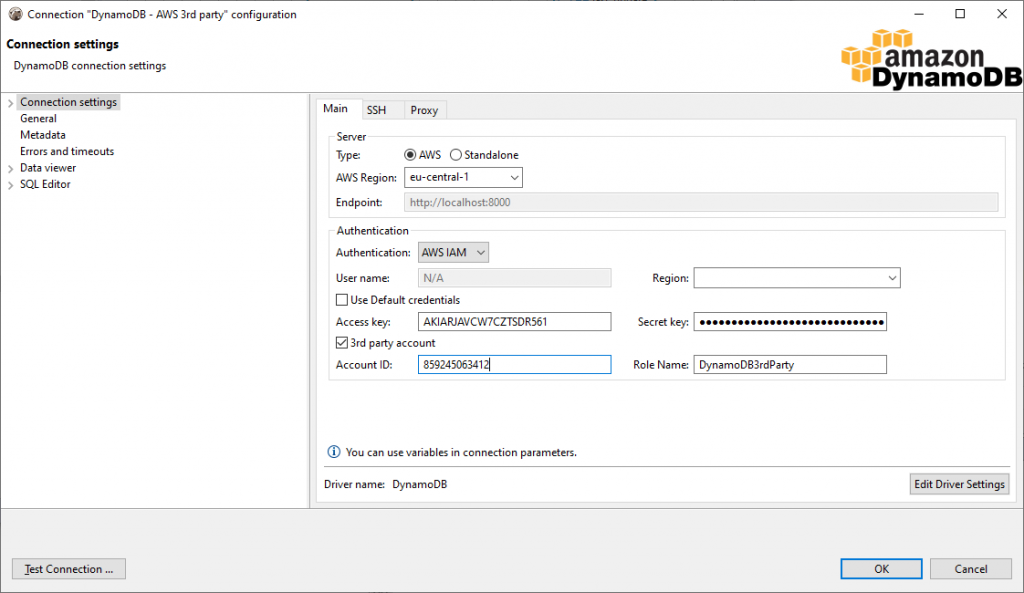Uncheck the 3rd party account checkbox
1024x593 pixels.
(x=342, y=343)
